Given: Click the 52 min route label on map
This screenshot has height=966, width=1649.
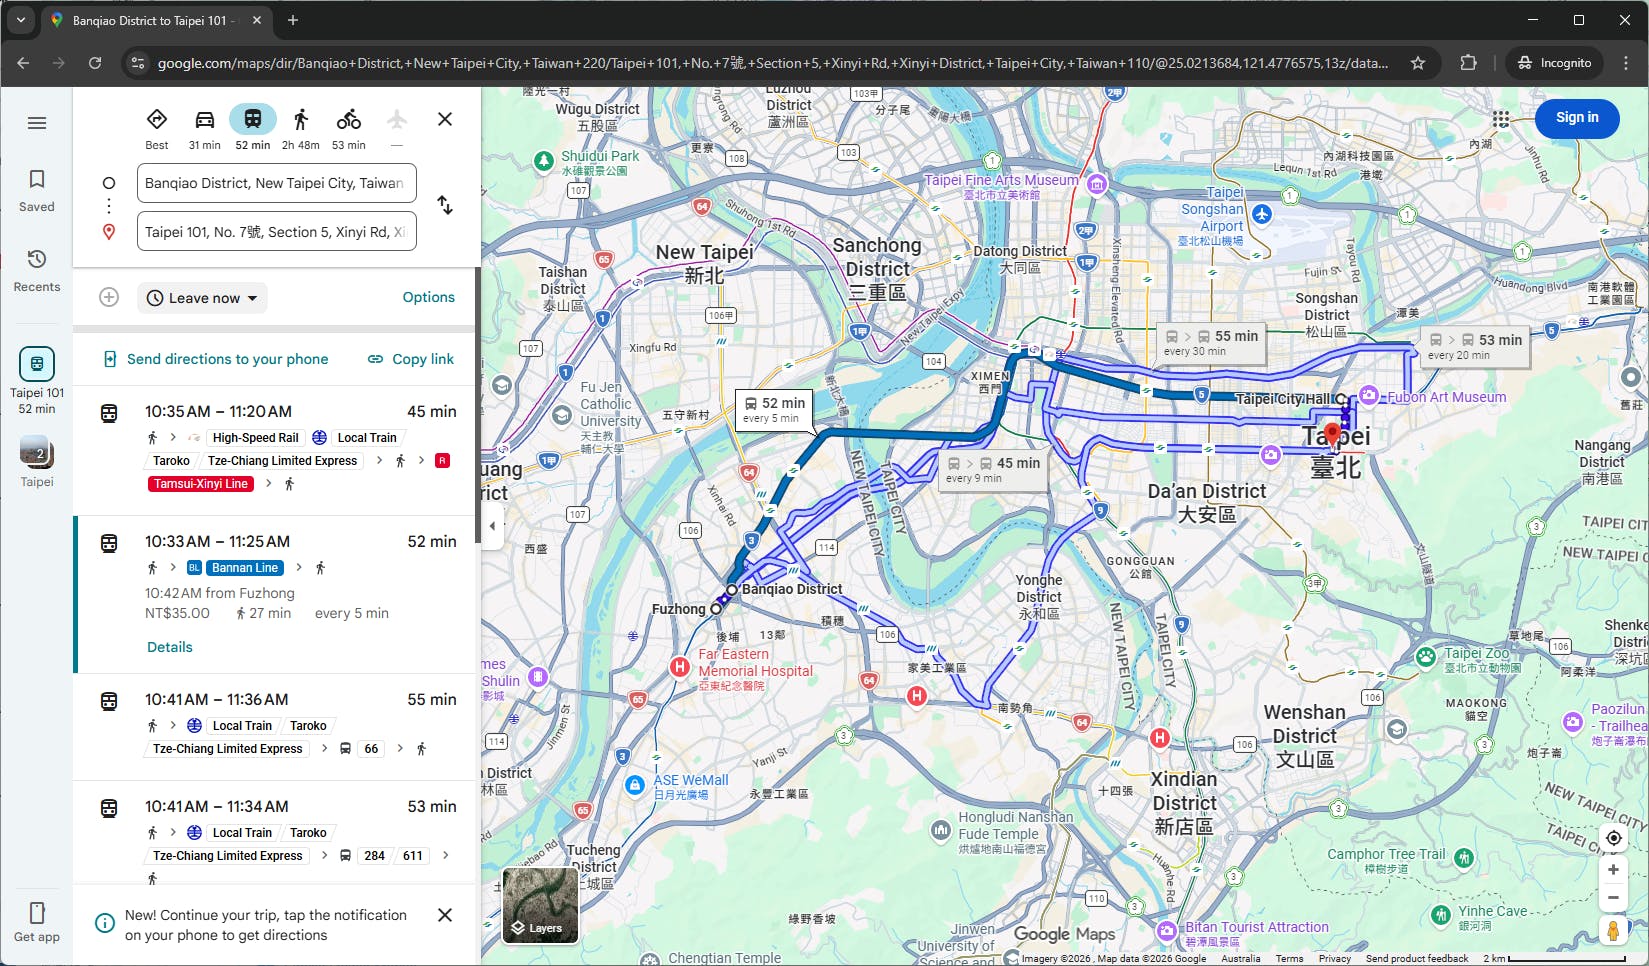Looking at the screenshot, I should (773, 409).
